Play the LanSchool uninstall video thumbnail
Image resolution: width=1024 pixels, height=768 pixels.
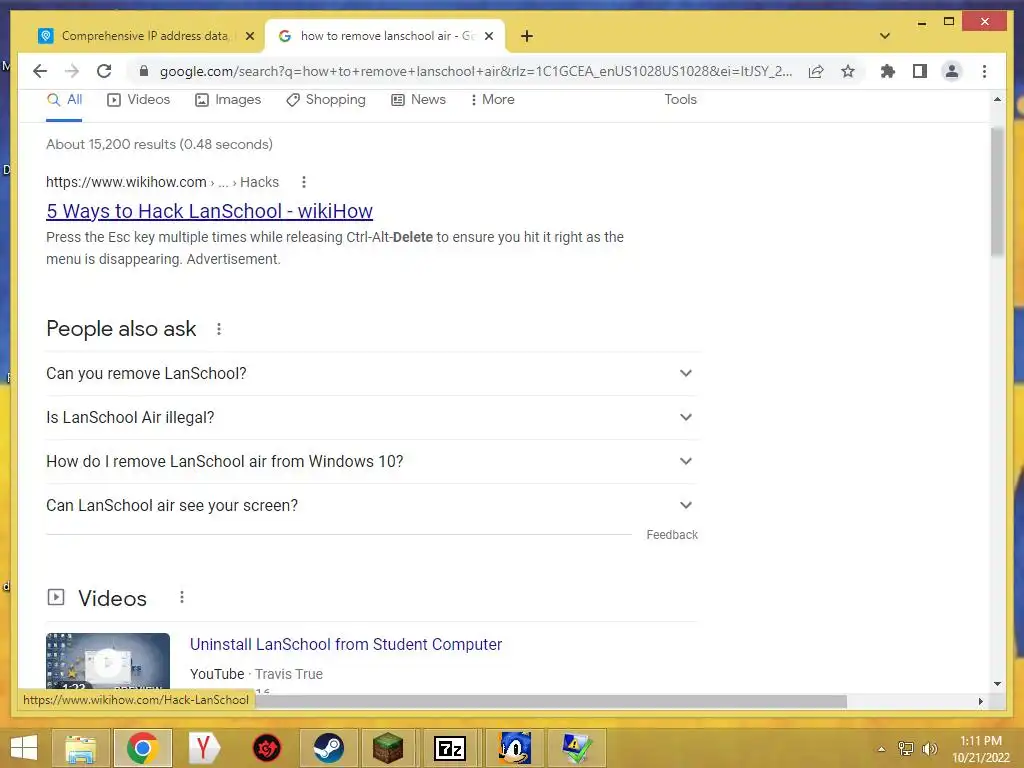[108, 662]
